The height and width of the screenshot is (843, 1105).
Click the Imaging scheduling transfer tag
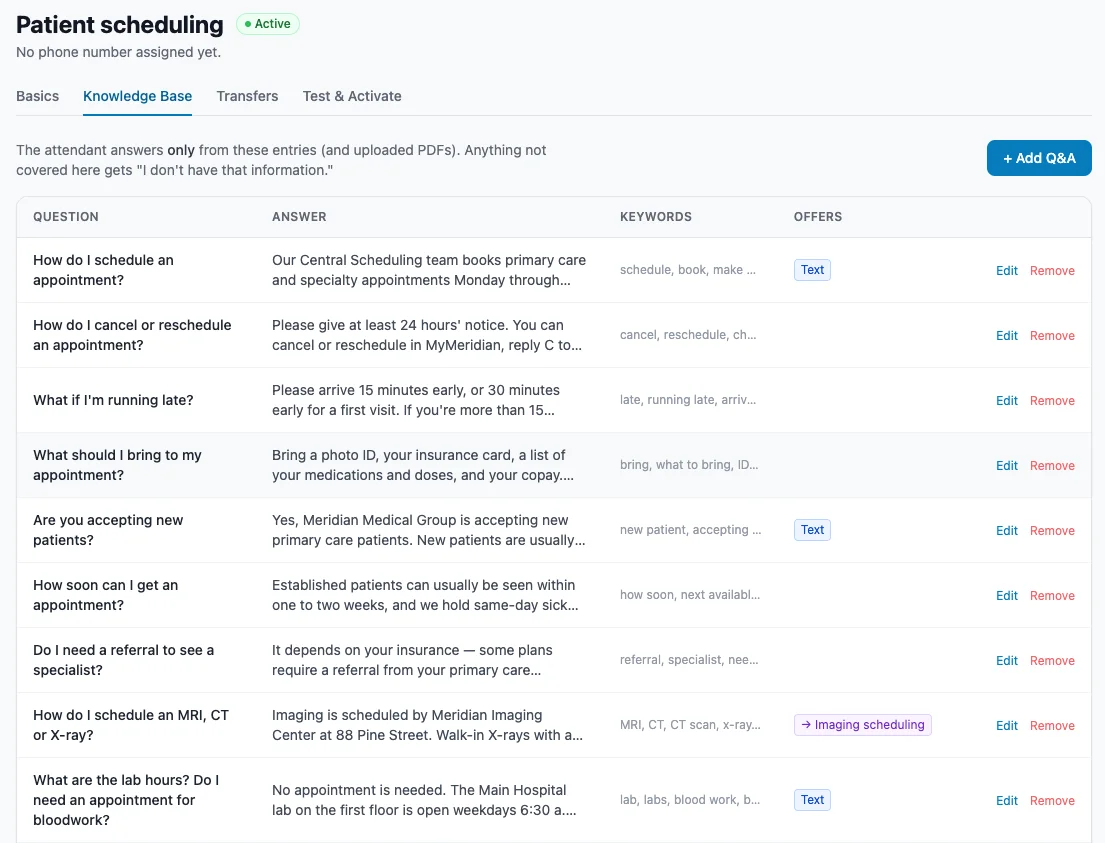pyautogui.click(x=863, y=725)
